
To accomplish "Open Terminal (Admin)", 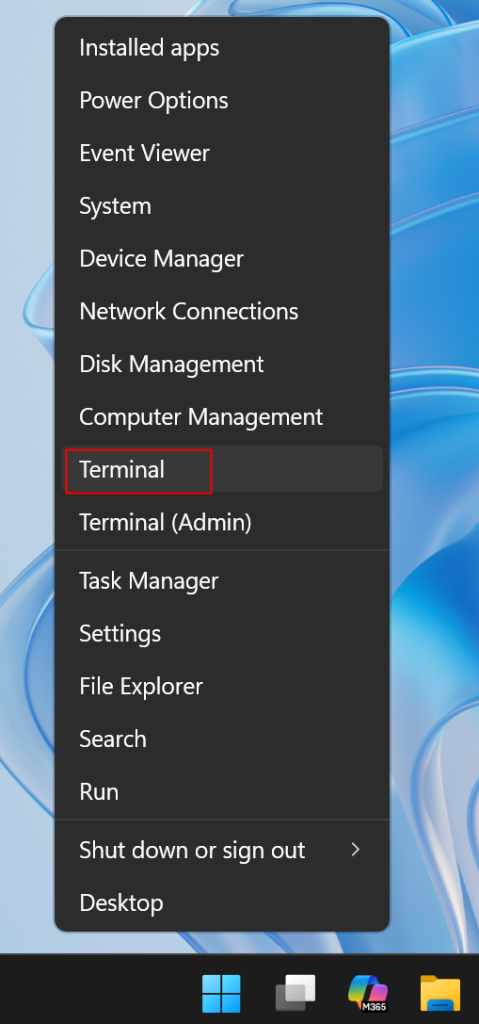I will [x=222, y=522].
